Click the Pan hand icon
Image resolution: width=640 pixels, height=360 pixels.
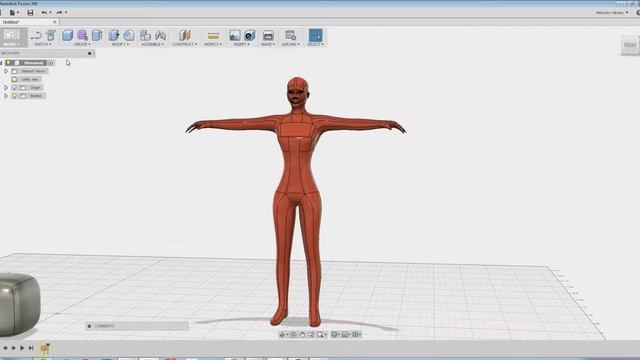point(302,334)
